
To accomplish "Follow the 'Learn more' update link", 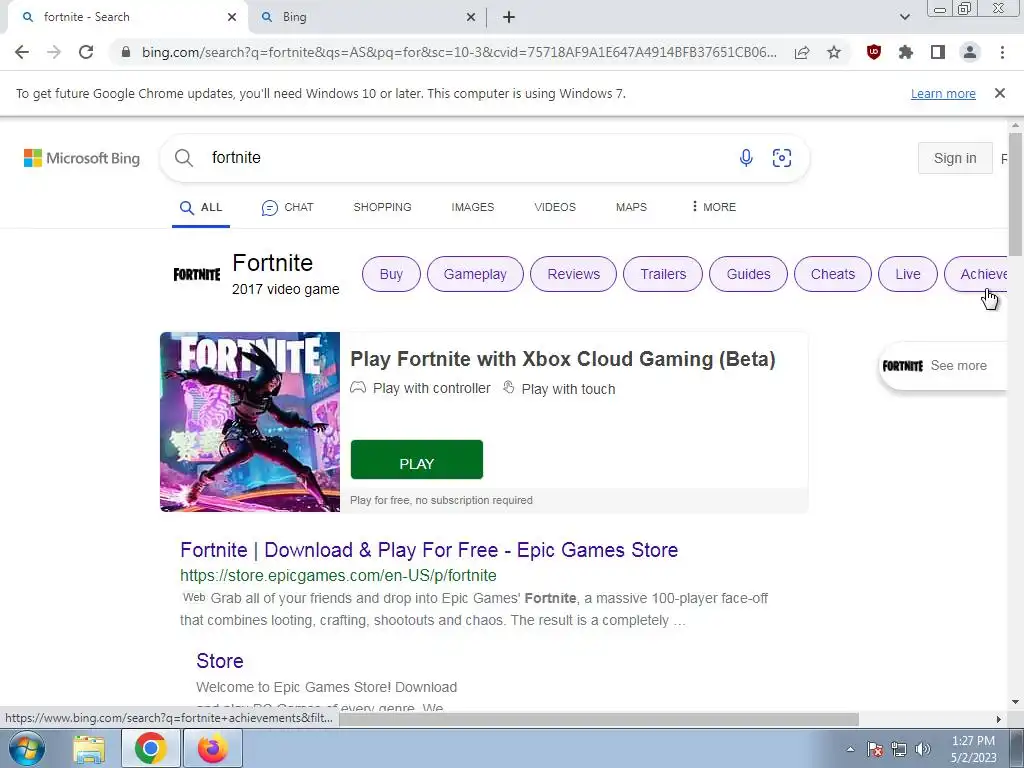I will [x=943, y=93].
